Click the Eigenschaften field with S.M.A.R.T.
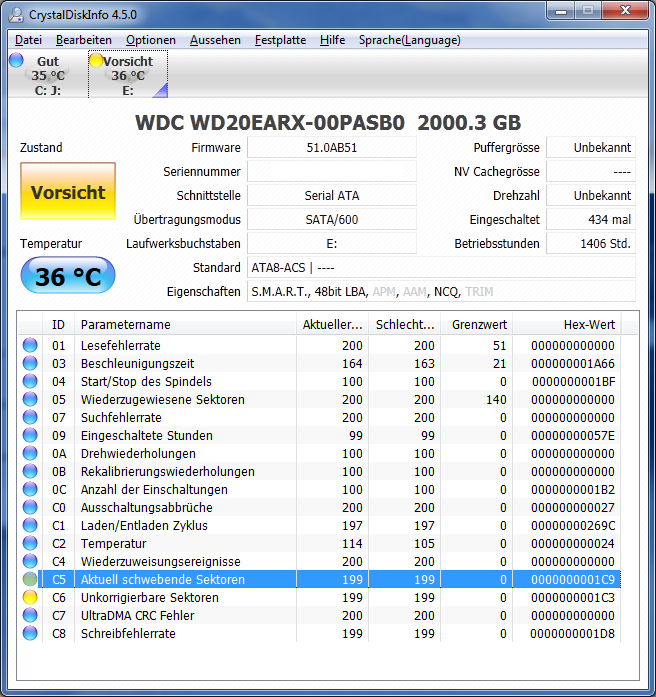656x697 pixels. pos(441,292)
